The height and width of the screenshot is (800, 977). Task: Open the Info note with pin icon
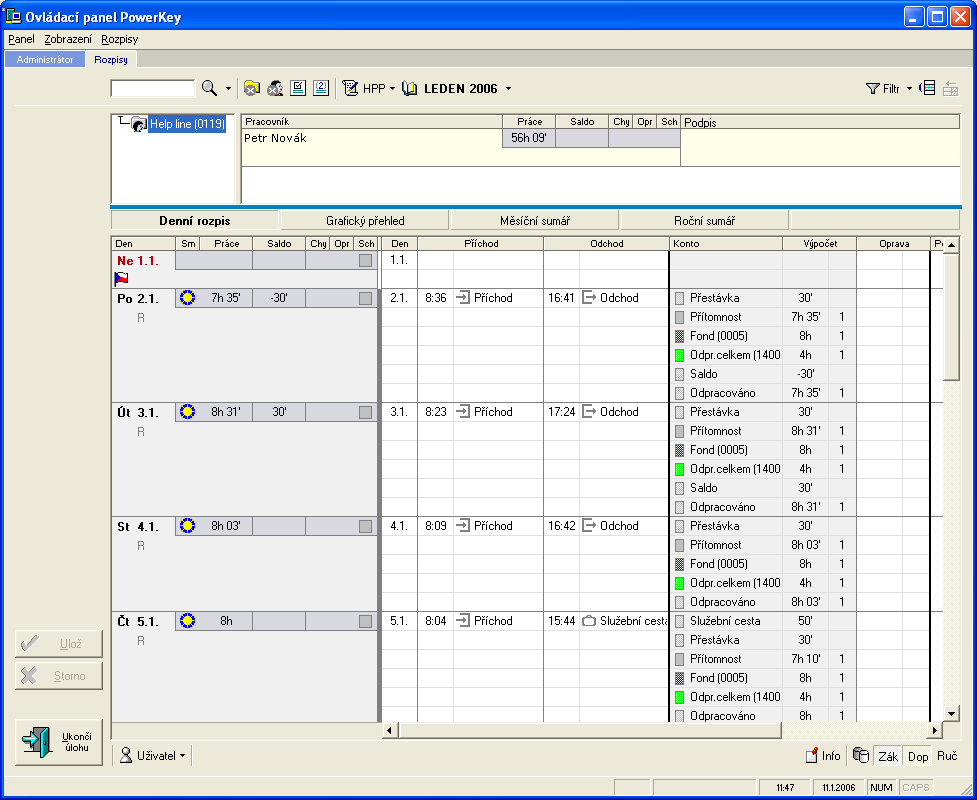coord(824,756)
